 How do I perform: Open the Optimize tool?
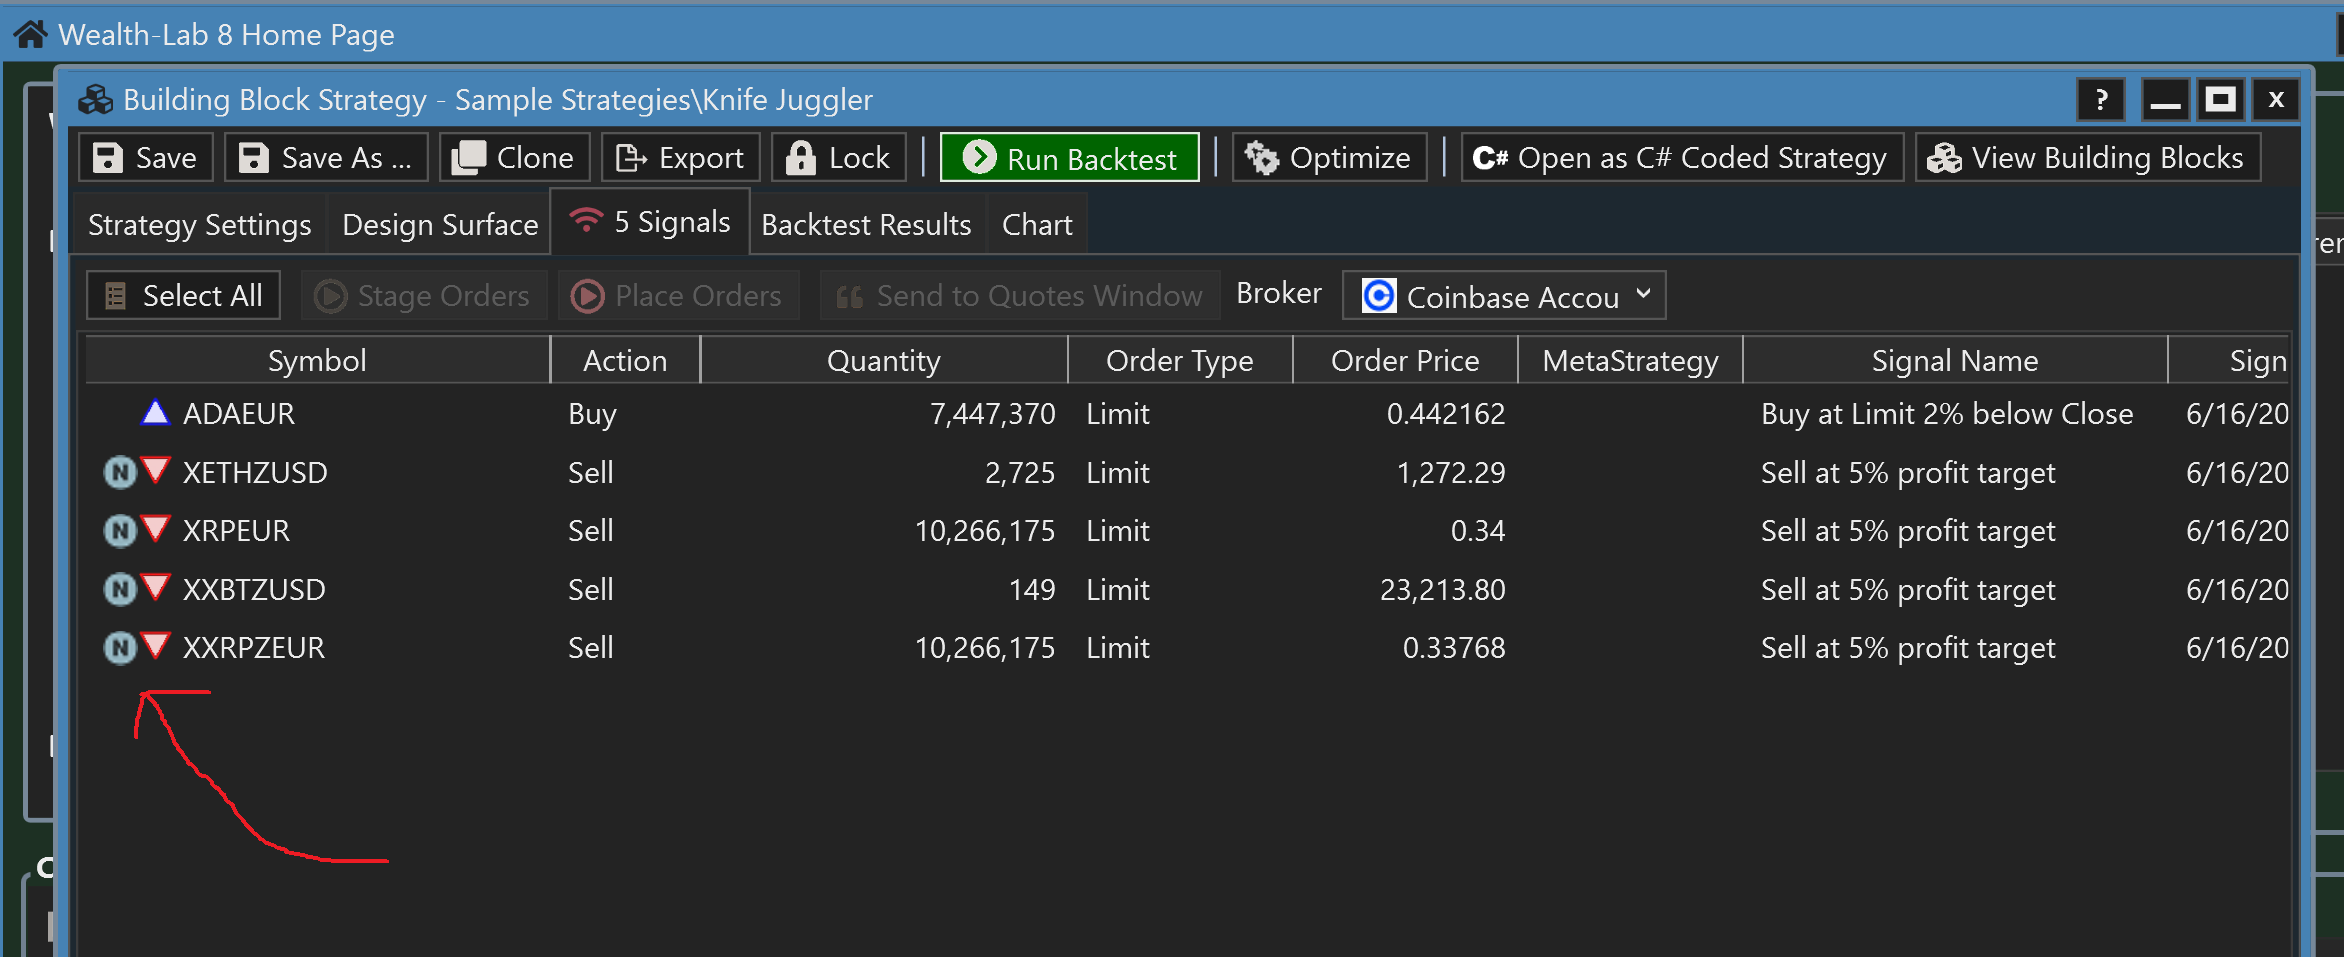pyautogui.click(x=1329, y=157)
